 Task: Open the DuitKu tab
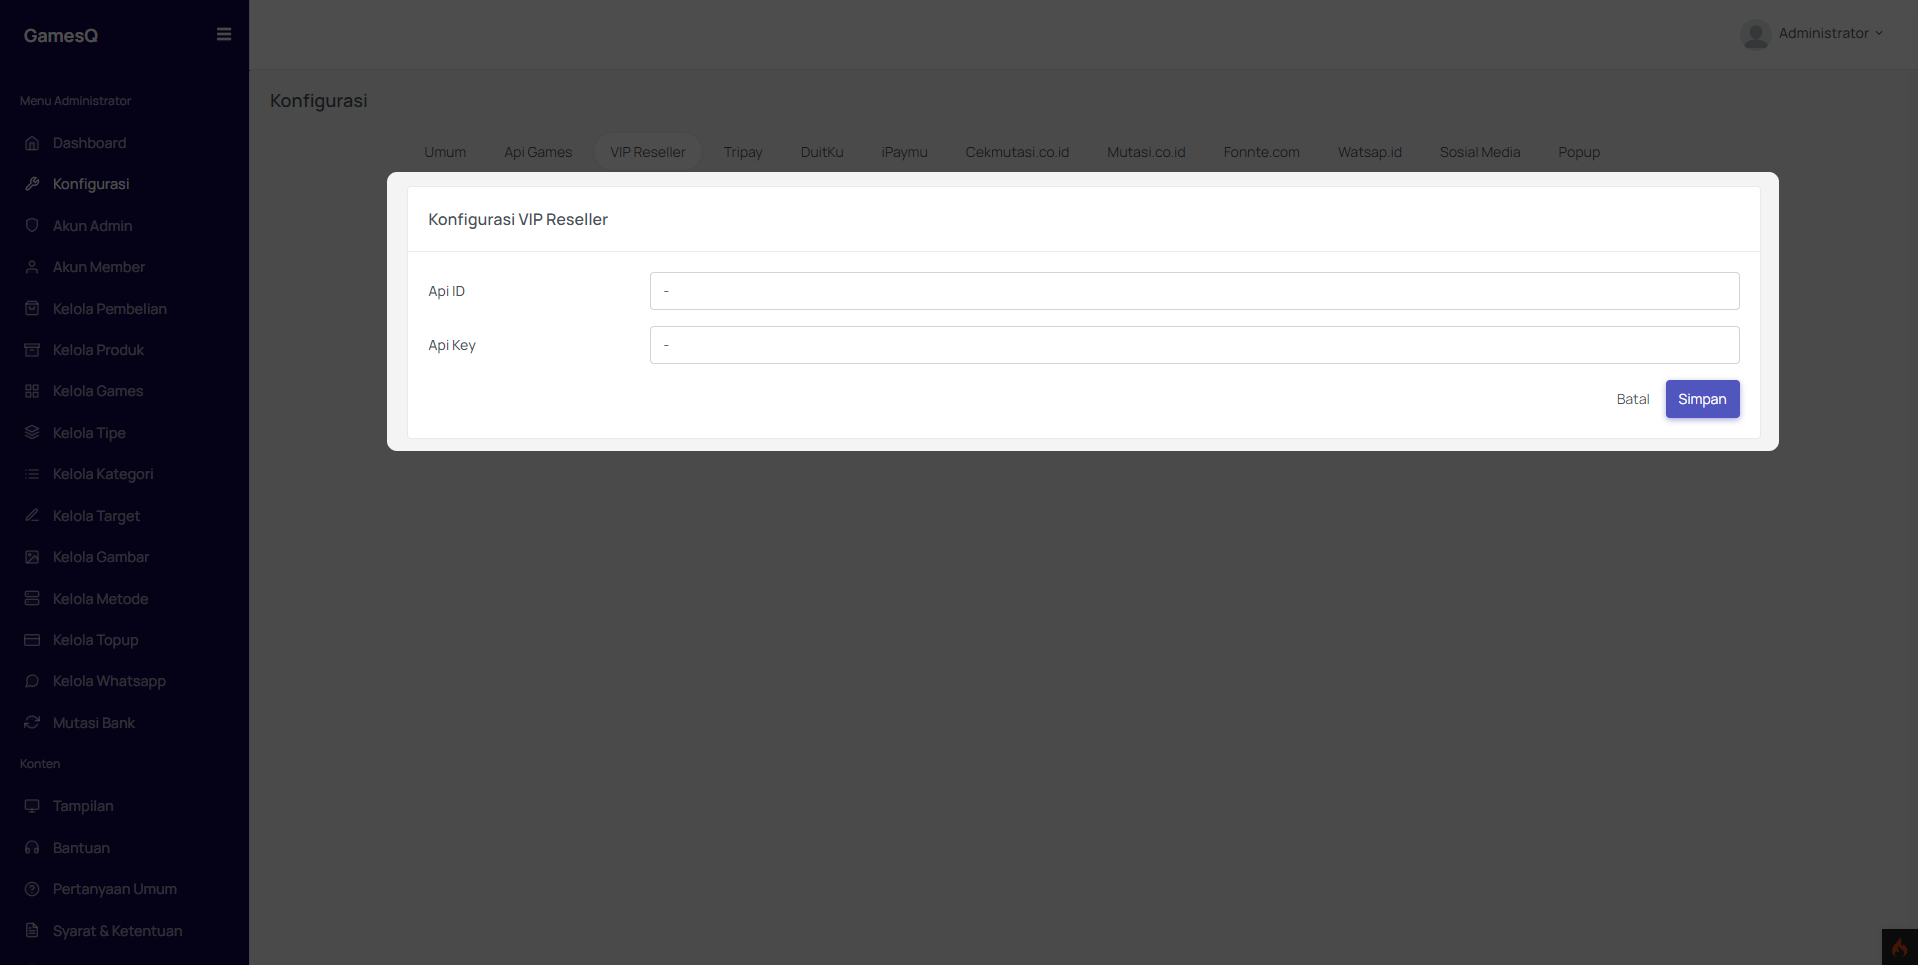click(x=822, y=152)
